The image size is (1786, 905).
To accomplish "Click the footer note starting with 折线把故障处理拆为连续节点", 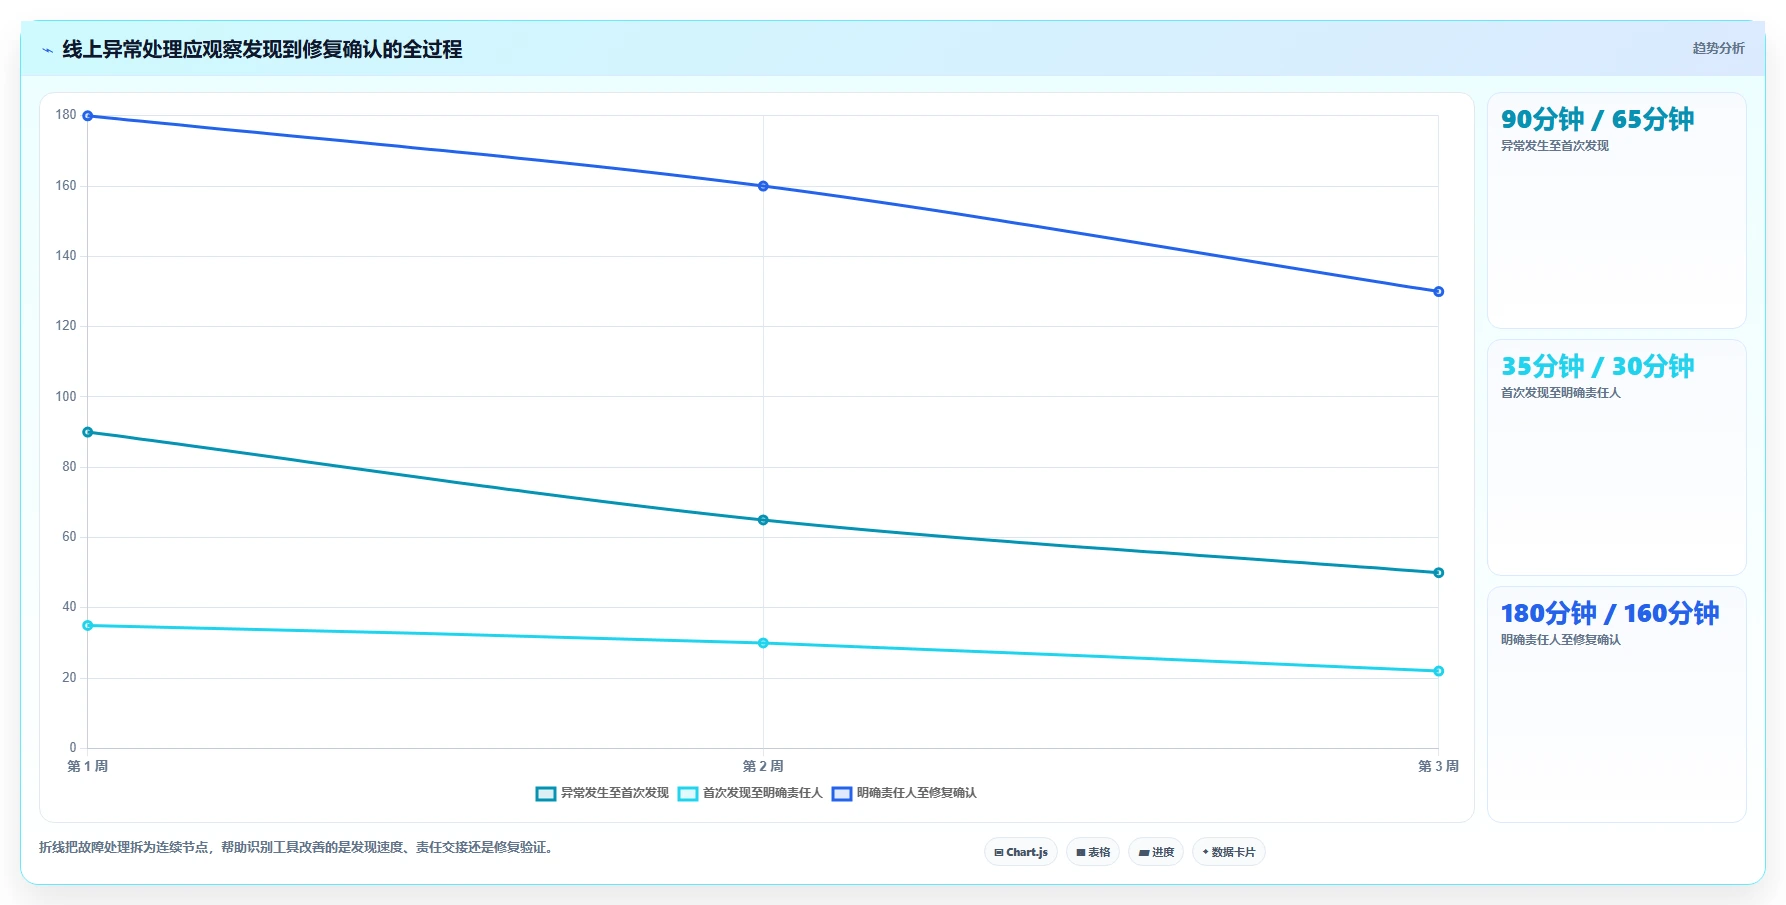I will [297, 848].
